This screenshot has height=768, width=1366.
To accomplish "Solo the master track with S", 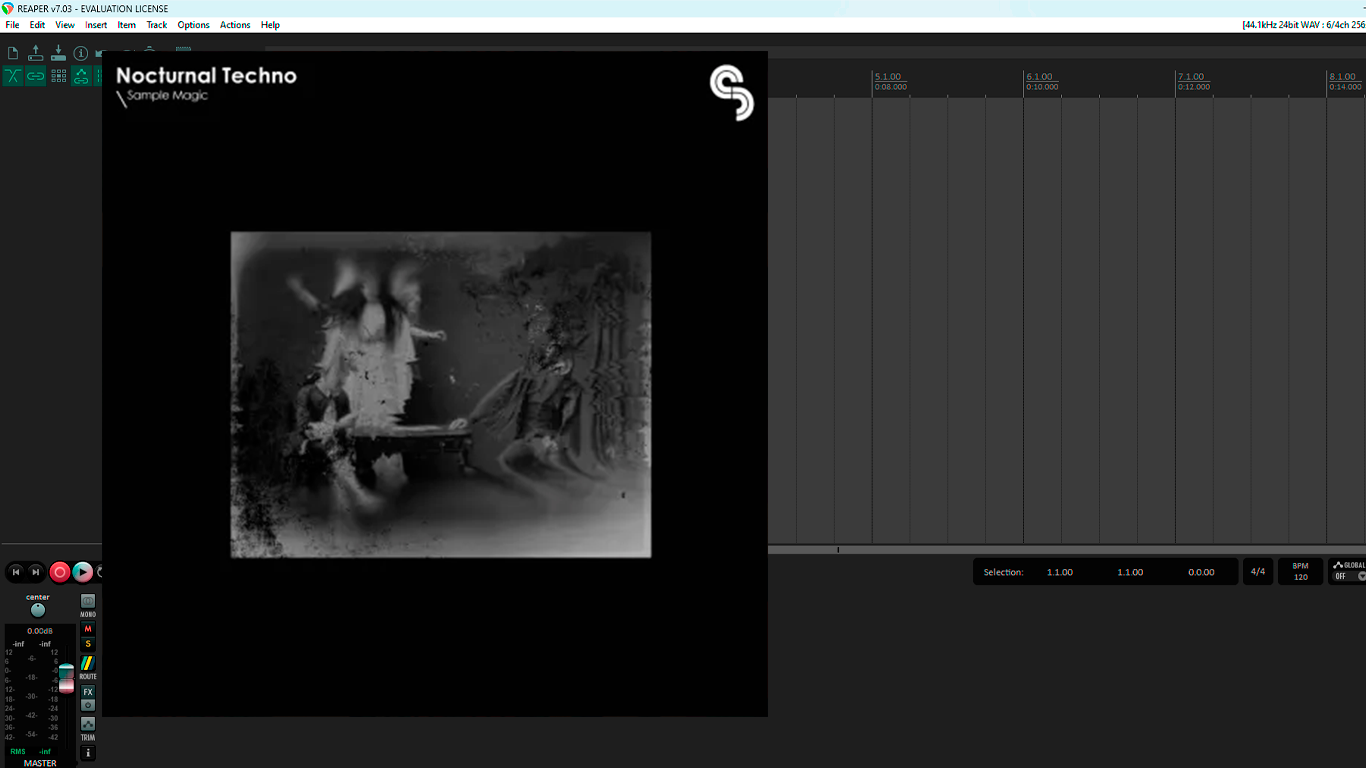I will pos(88,644).
